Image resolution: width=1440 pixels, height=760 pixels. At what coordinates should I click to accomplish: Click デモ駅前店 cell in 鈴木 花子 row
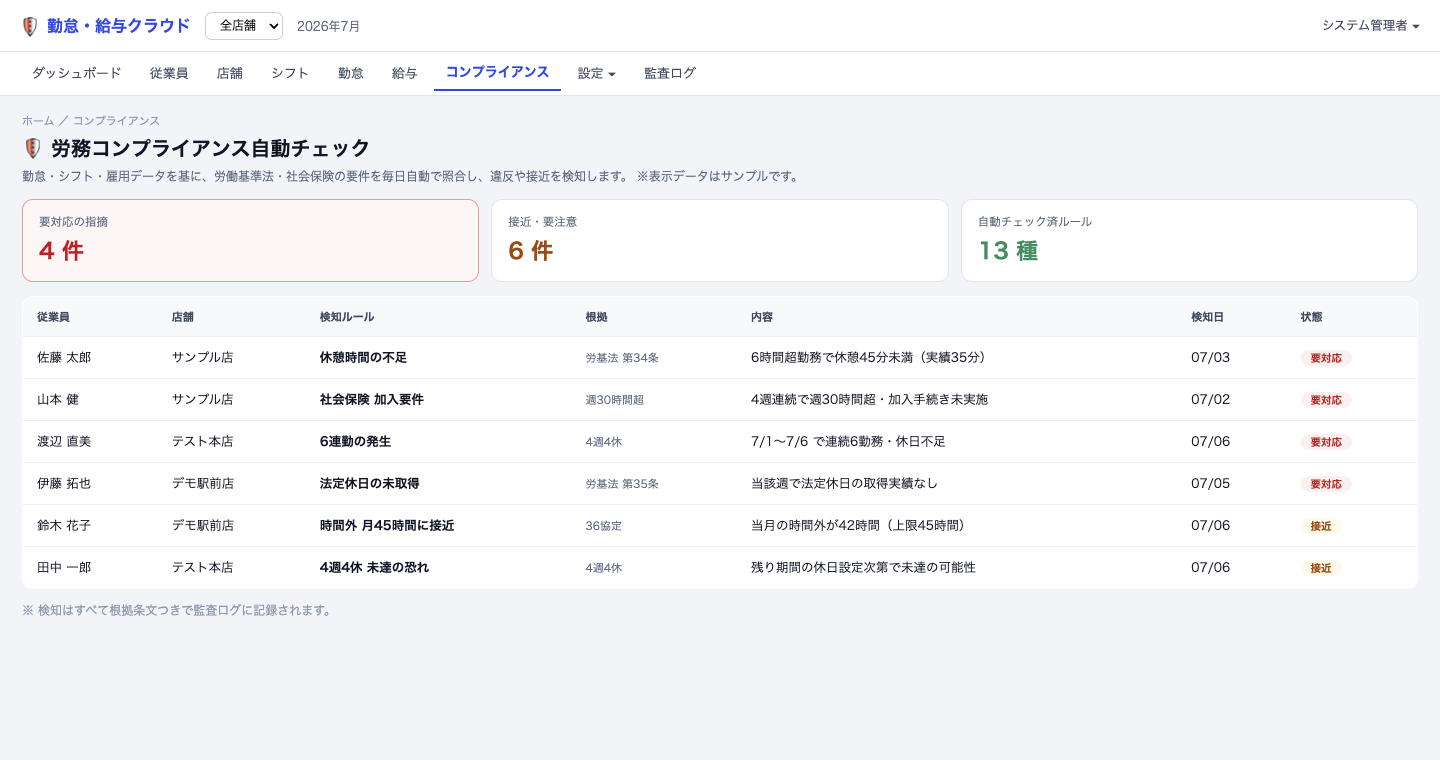(x=202, y=525)
